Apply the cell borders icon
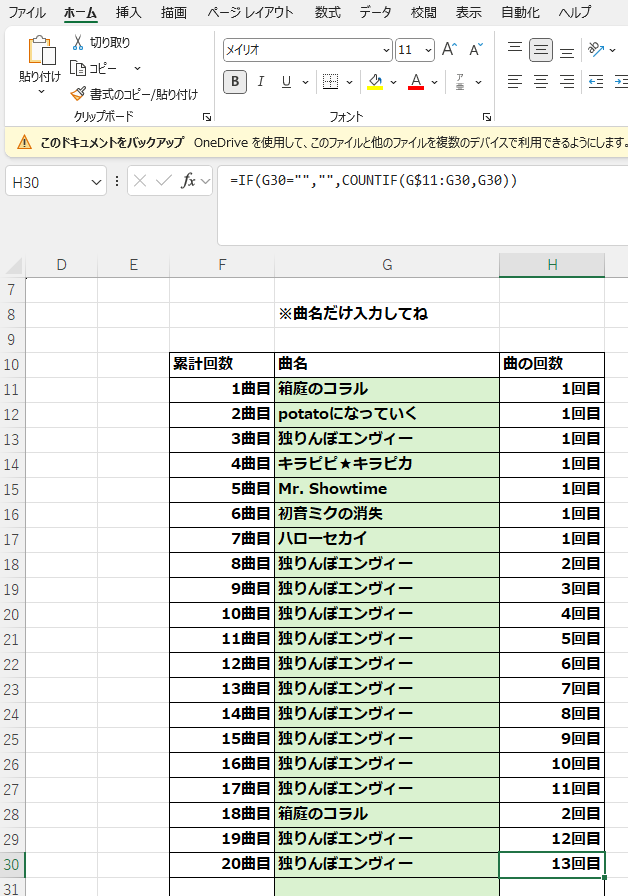This screenshot has height=896, width=628. click(330, 82)
